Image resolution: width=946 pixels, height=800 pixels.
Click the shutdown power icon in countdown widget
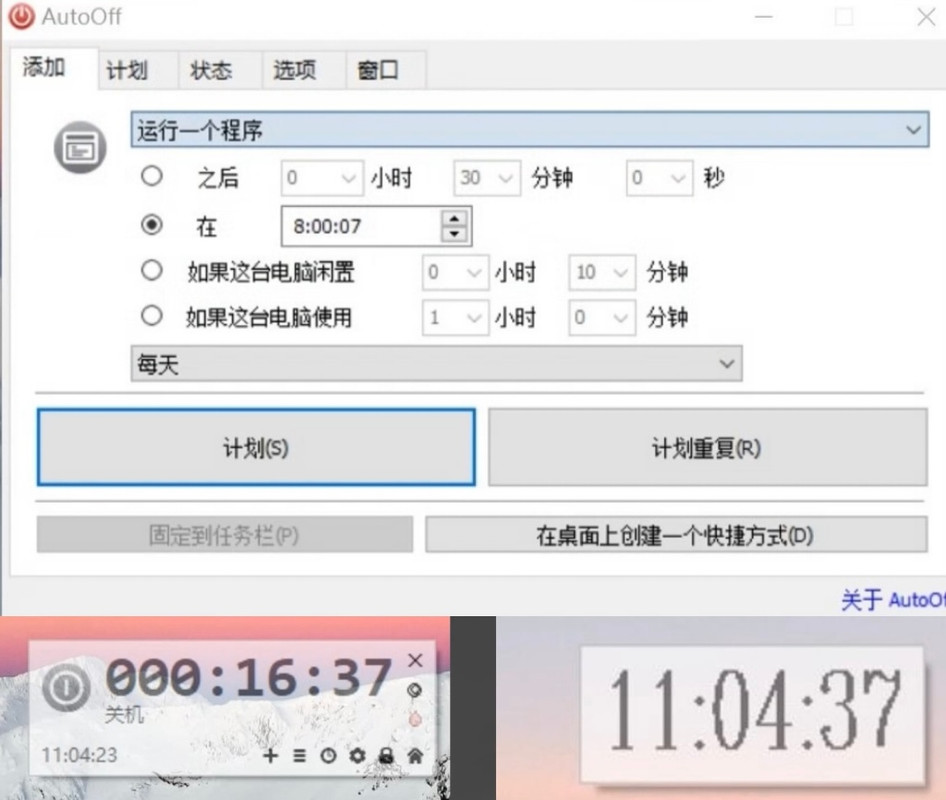(x=66, y=687)
